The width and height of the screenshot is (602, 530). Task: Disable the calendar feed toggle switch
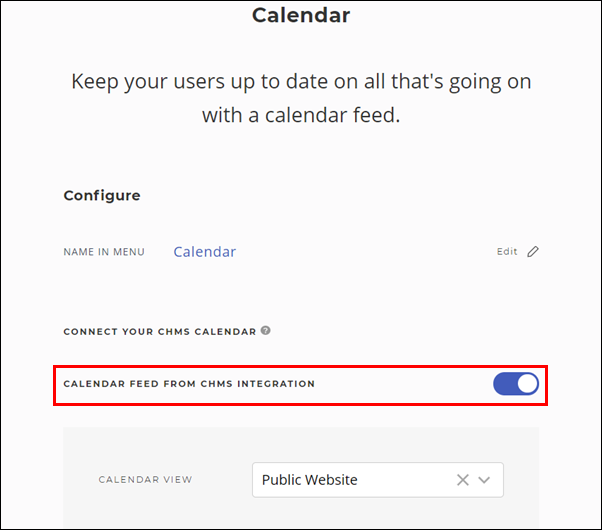(x=516, y=384)
